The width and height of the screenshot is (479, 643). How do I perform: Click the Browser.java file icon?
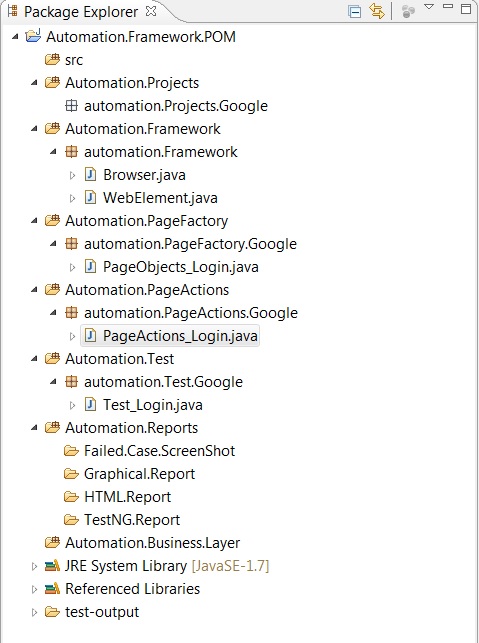[x=90, y=175]
